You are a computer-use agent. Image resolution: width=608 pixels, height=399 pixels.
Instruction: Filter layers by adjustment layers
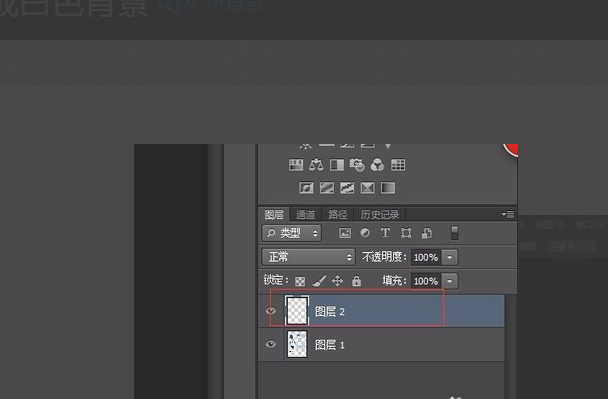pyautogui.click(x=365, y=233)
